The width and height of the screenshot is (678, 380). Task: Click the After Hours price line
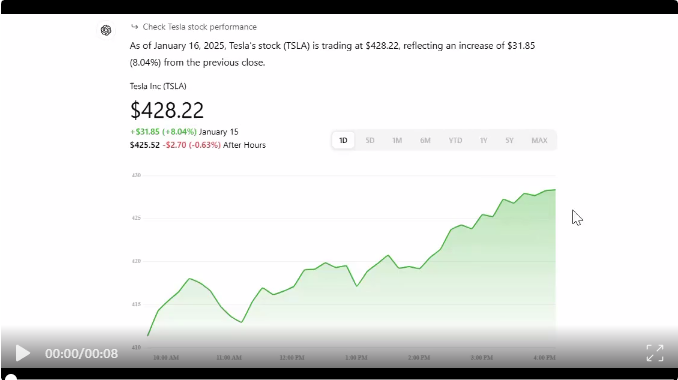pos(198,145)
